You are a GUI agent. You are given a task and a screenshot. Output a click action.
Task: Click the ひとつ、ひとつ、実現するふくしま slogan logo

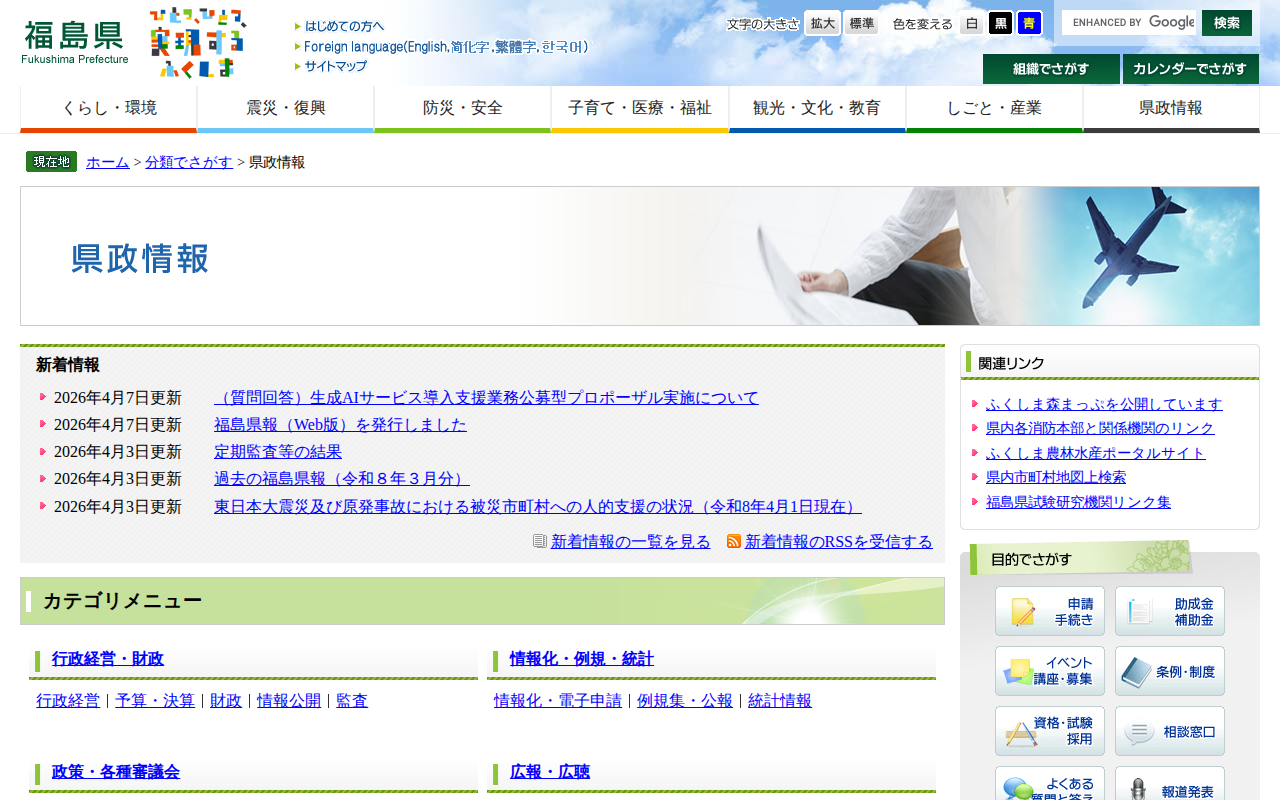click(197, 42)
